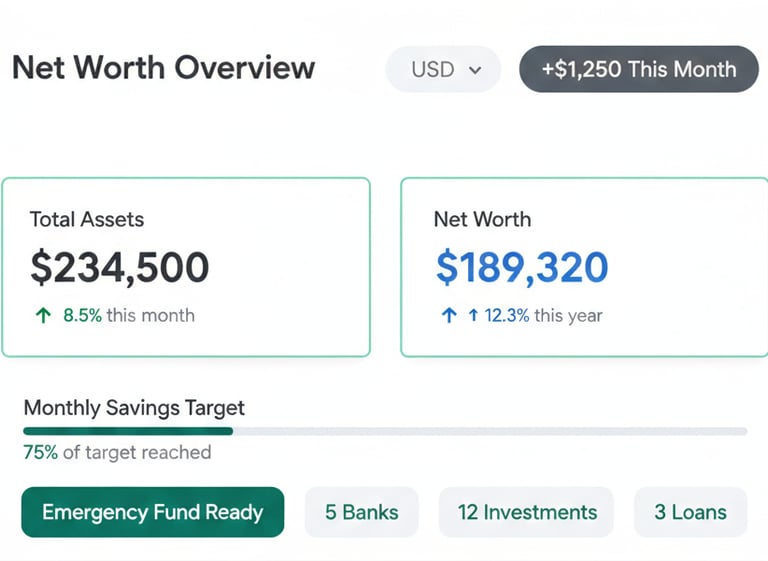Screen dimensions: 768x561
Task: Open the 3 Loans chip
Action: click(690, 513)
